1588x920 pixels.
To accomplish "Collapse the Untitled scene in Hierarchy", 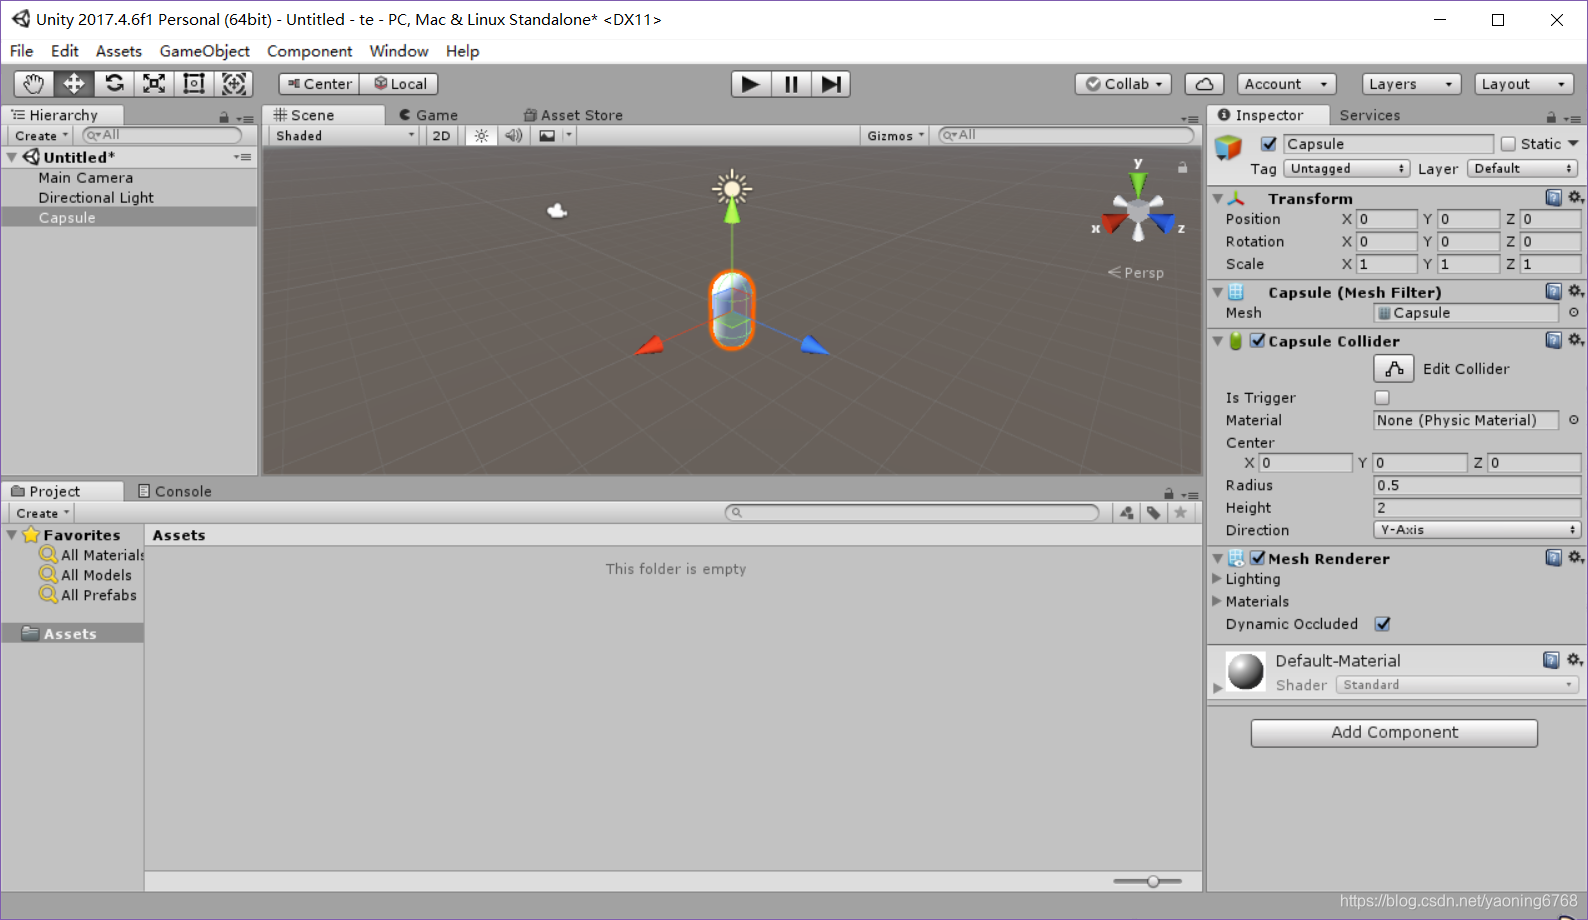I will click(x=12, y=157).
